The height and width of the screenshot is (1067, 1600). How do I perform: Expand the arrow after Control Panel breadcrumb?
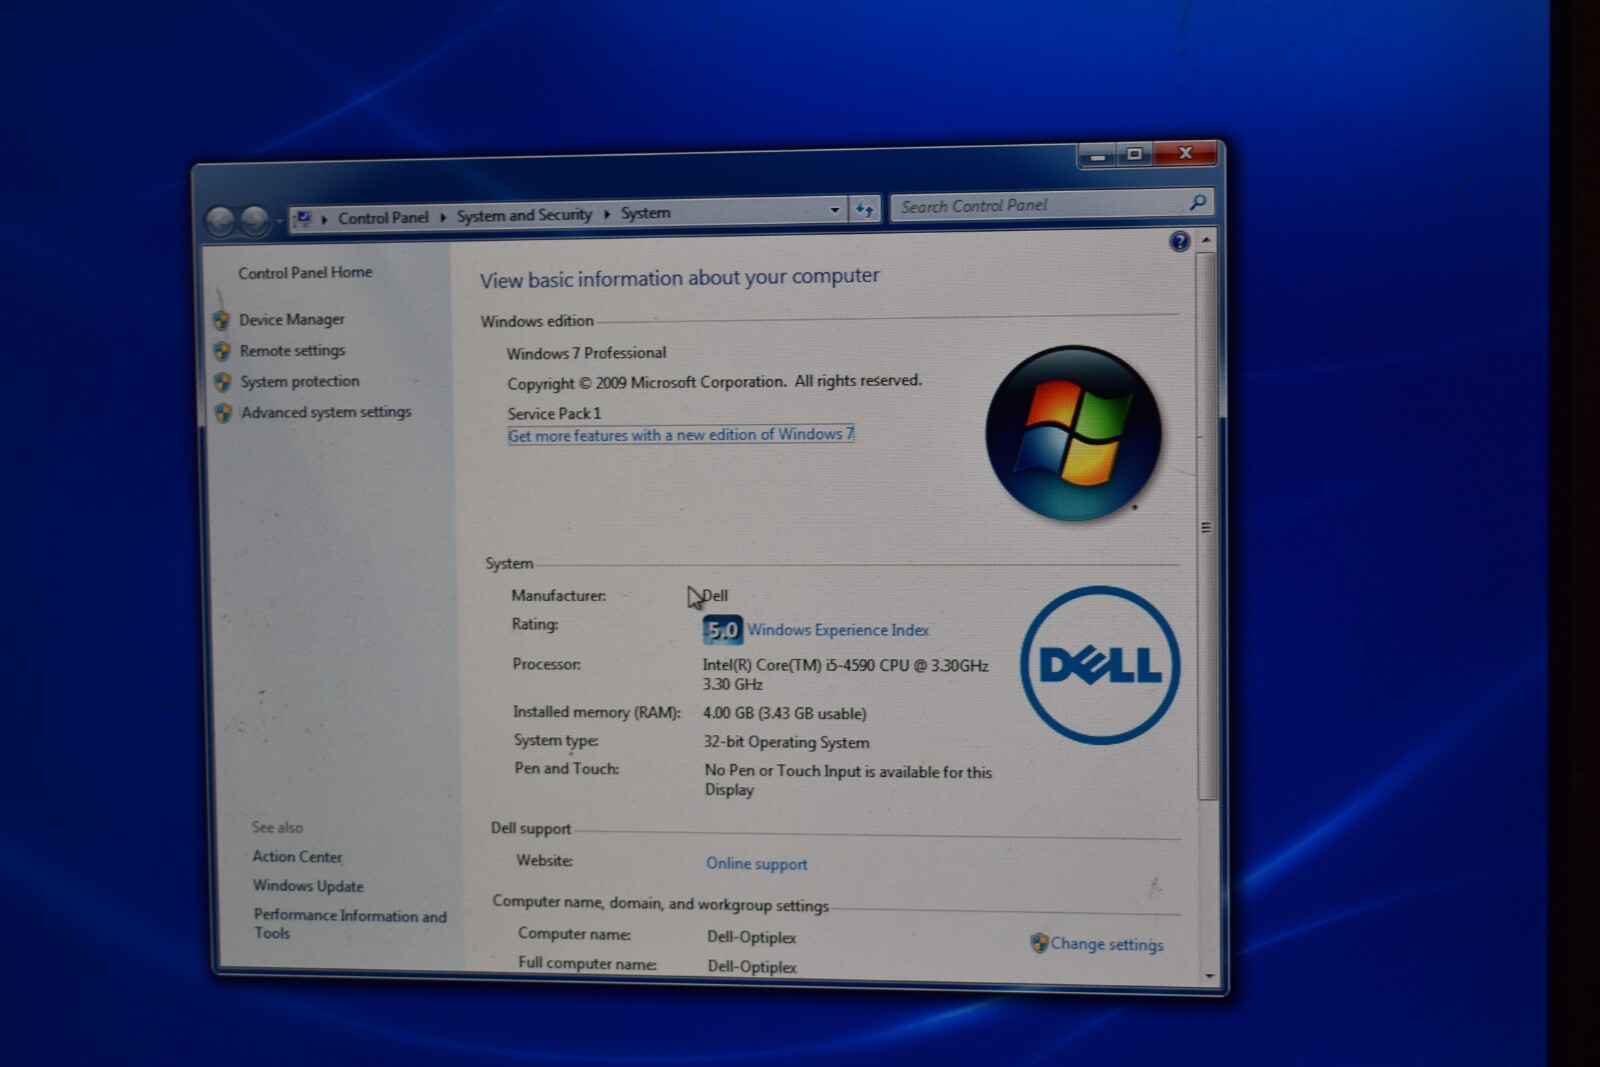click(x=443, y=217)
